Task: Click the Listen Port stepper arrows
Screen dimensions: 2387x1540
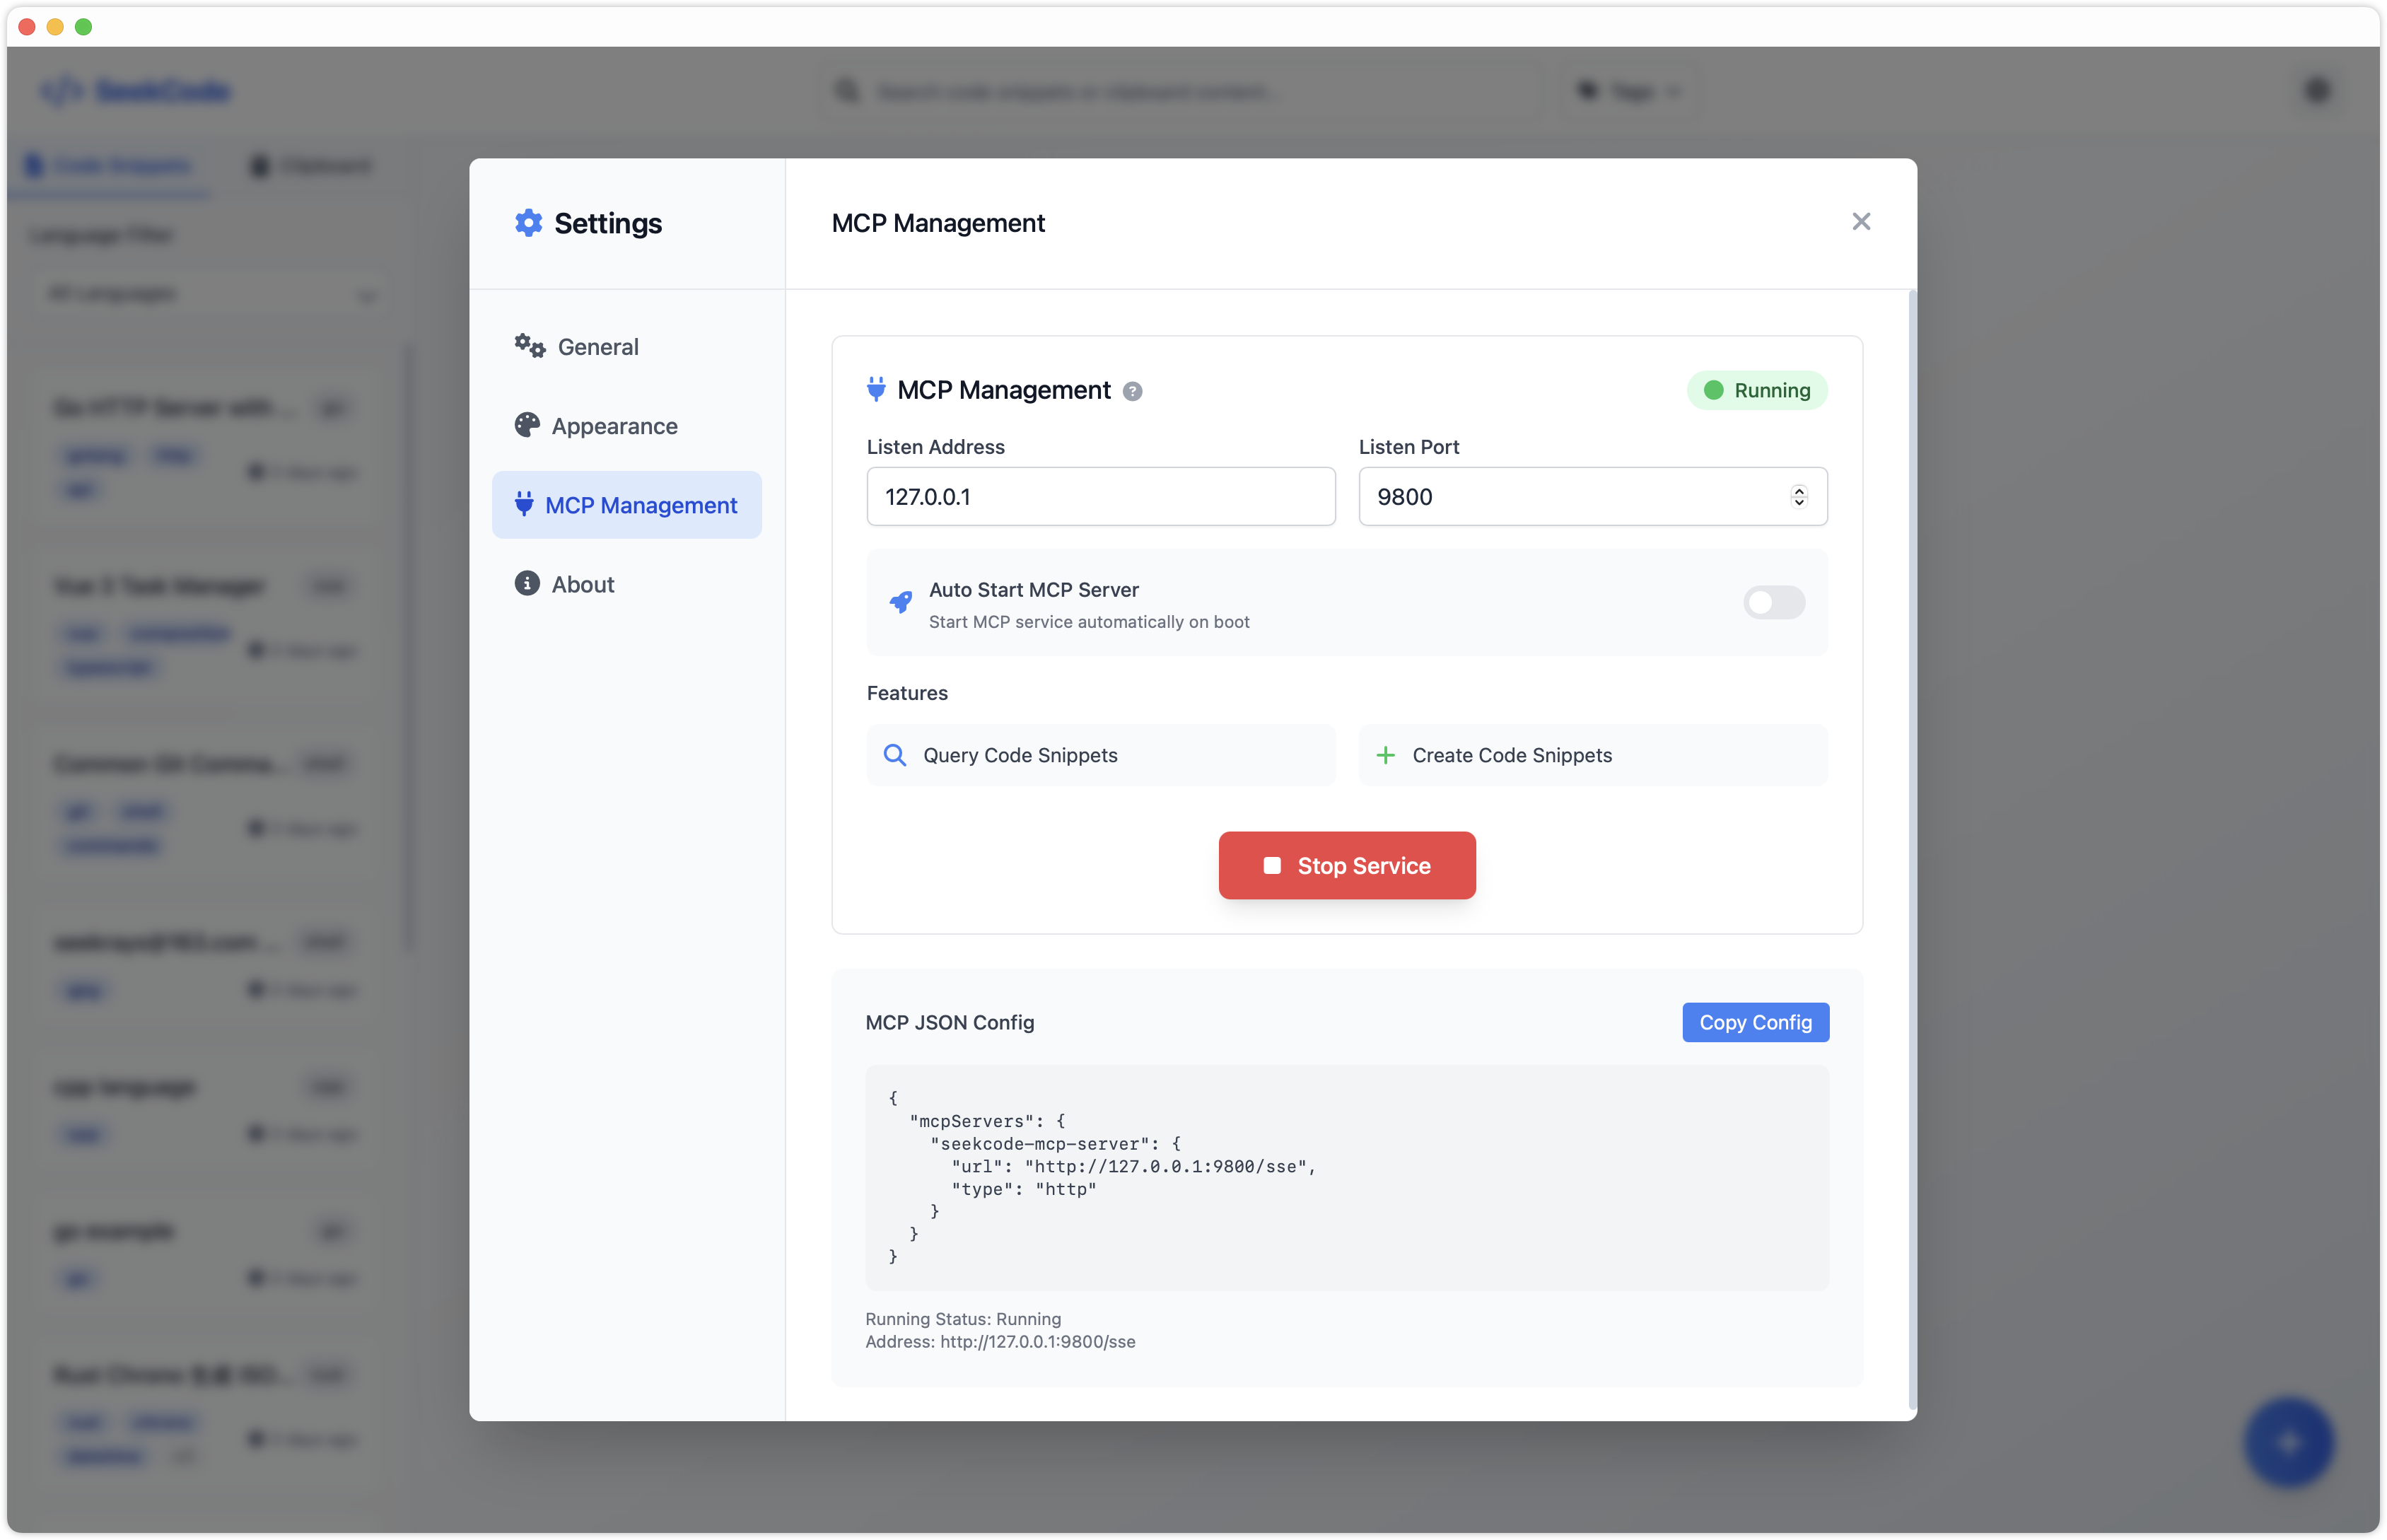Action: (x=1798, y=496)
